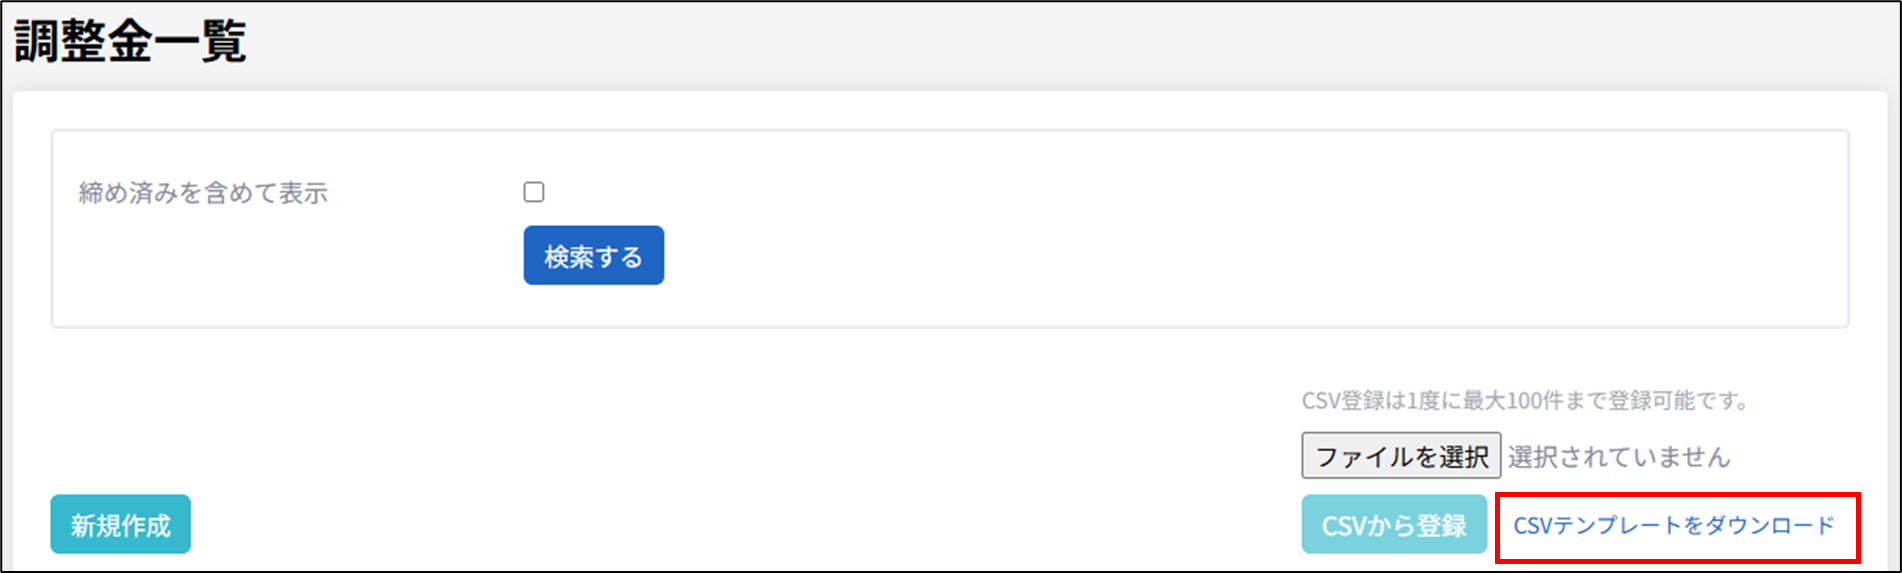
Task: Click the CSVから登録 button
Action: click(x=1393, y=525)
